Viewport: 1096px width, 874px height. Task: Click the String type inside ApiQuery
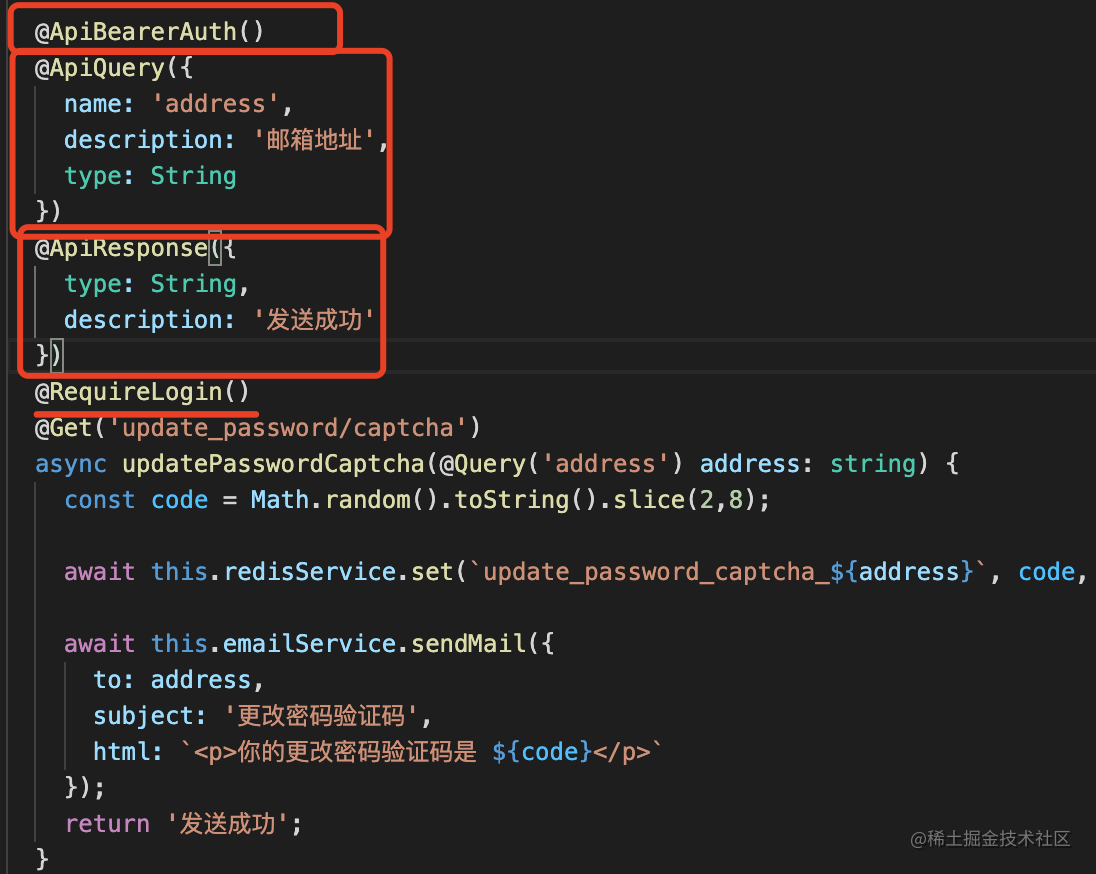pos(193,176)
